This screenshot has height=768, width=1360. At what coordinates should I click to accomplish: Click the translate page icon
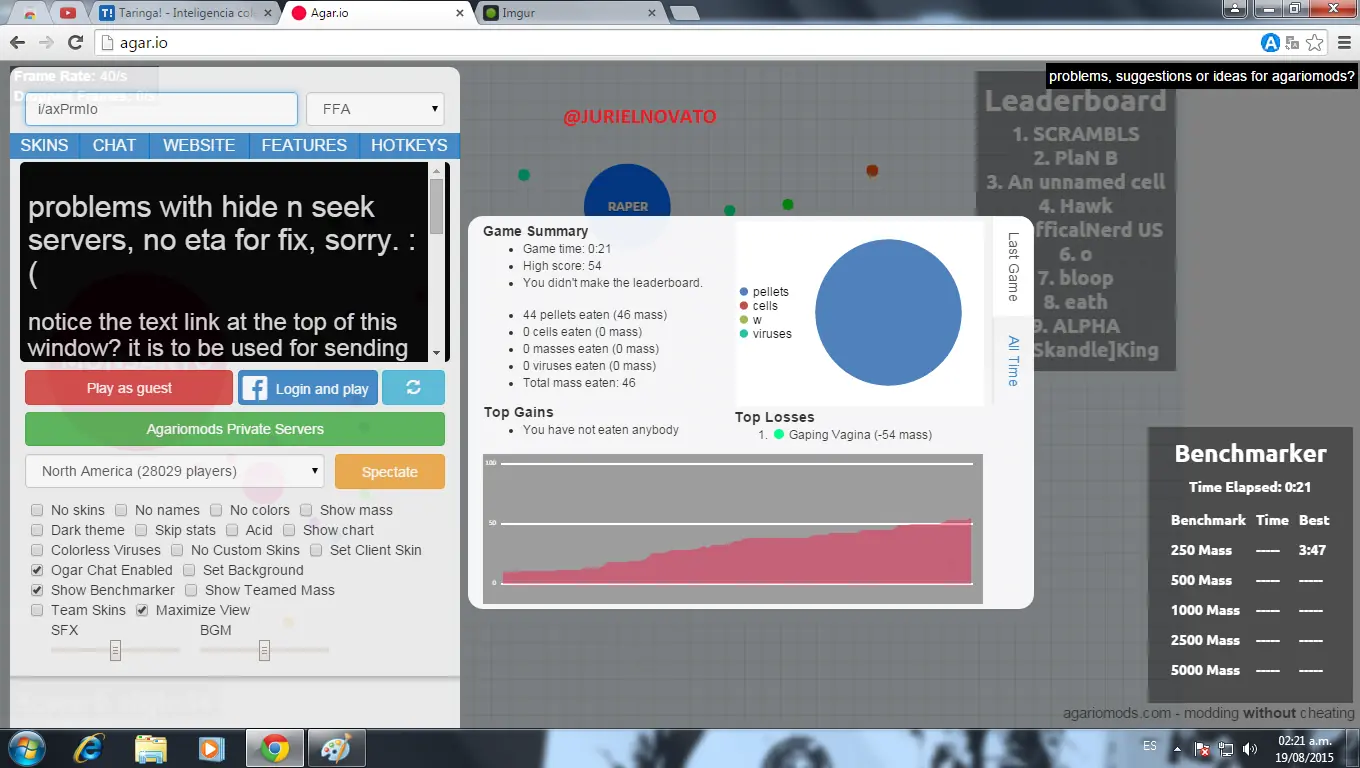coord(1293,42)
